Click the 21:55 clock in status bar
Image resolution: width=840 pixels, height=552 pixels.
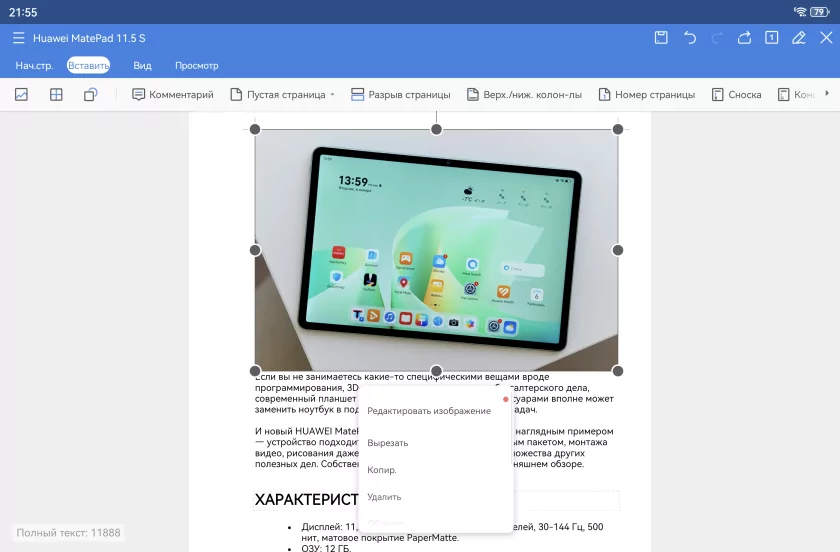pyautogui.click(x=23, y=12)
